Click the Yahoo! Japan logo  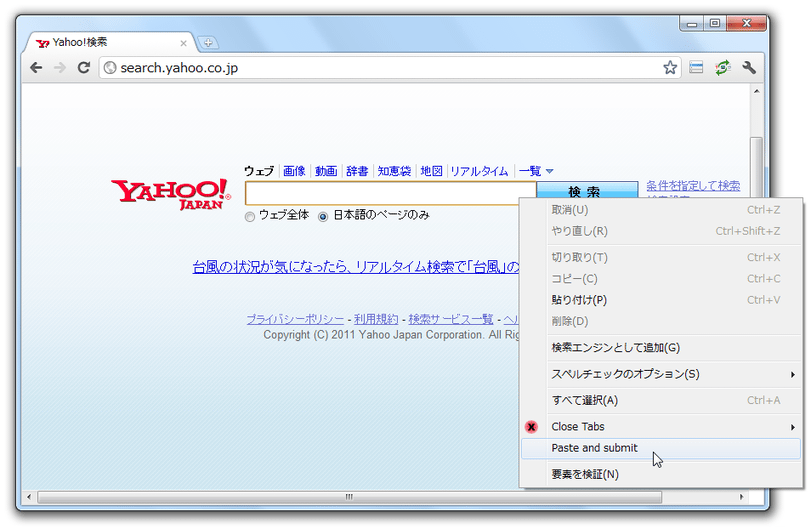pyautogui.click(x=171, y=194)
